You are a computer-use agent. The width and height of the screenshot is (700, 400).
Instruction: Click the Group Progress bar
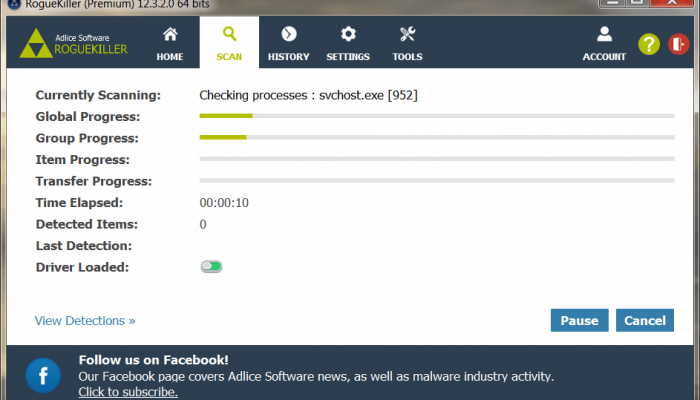pyautogui.click(x=437, y=137)
